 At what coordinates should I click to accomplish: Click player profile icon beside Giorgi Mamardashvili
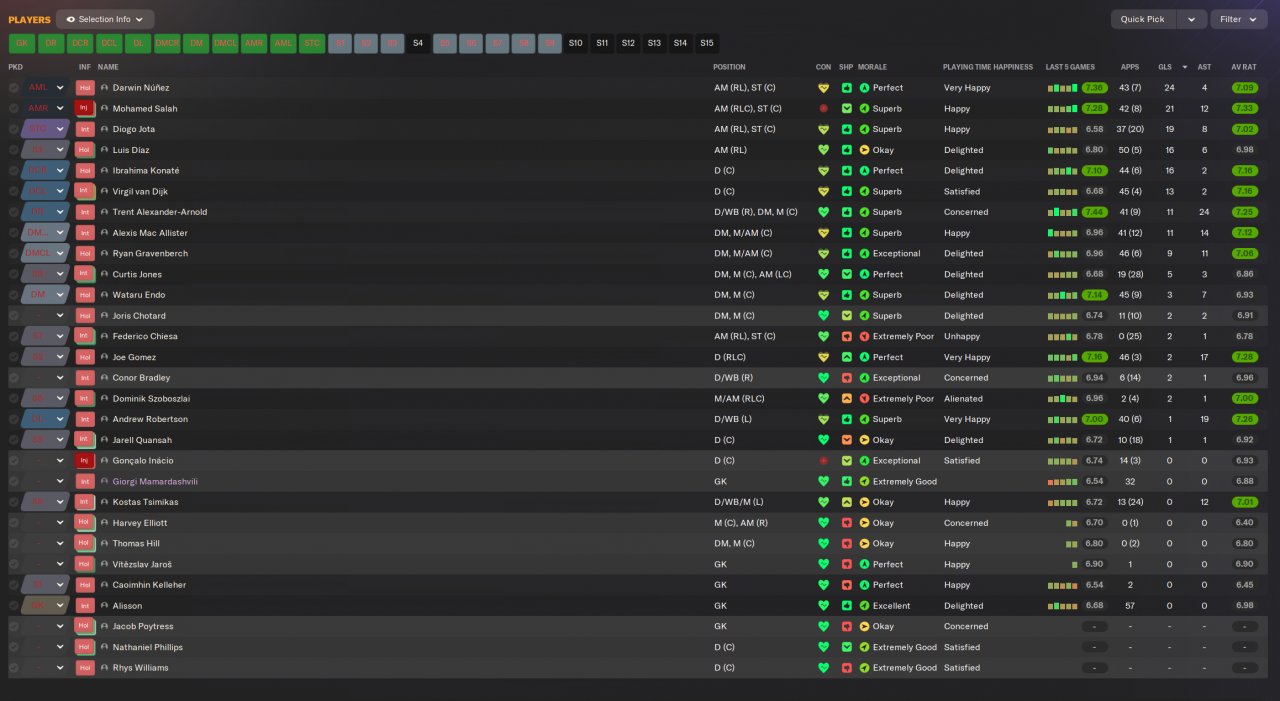[x=104, y=481]
